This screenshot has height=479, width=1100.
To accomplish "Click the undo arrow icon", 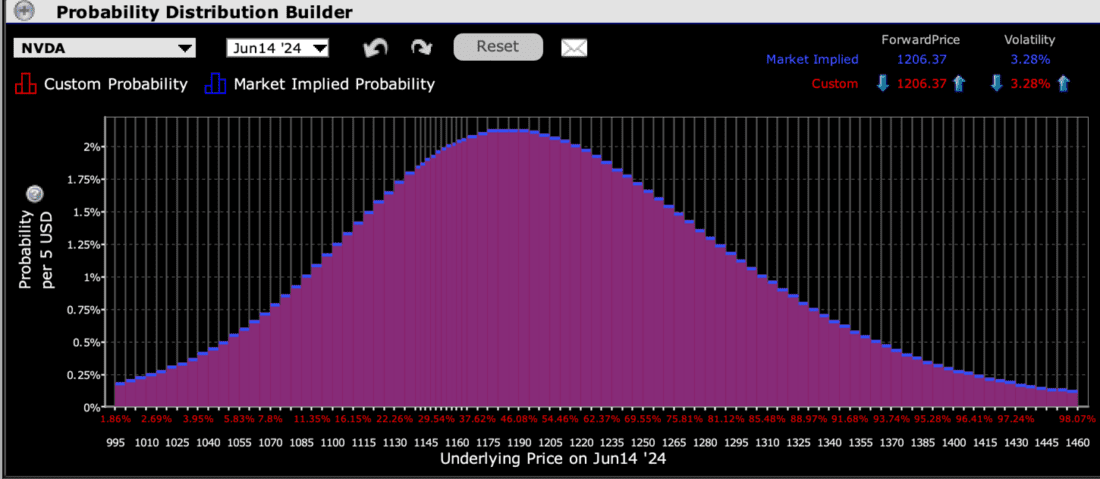I will [375, 48].
